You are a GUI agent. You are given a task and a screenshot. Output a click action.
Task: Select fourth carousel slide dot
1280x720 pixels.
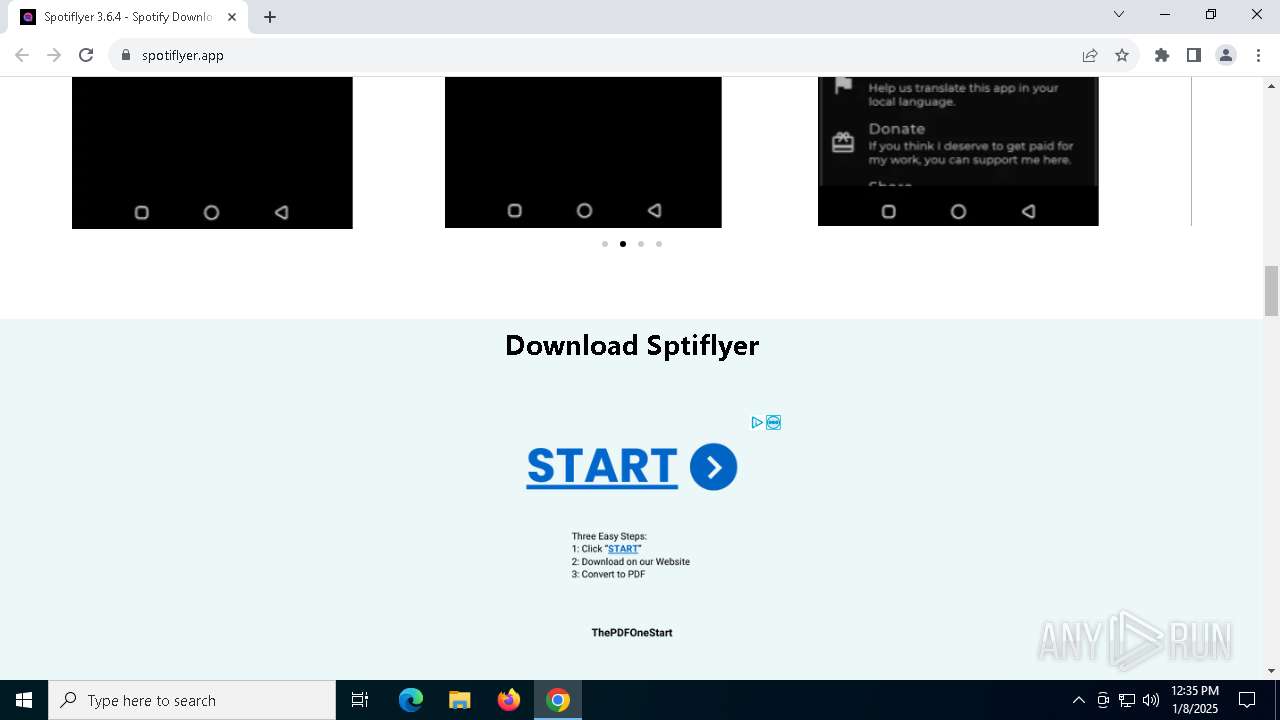click(659, 244)
